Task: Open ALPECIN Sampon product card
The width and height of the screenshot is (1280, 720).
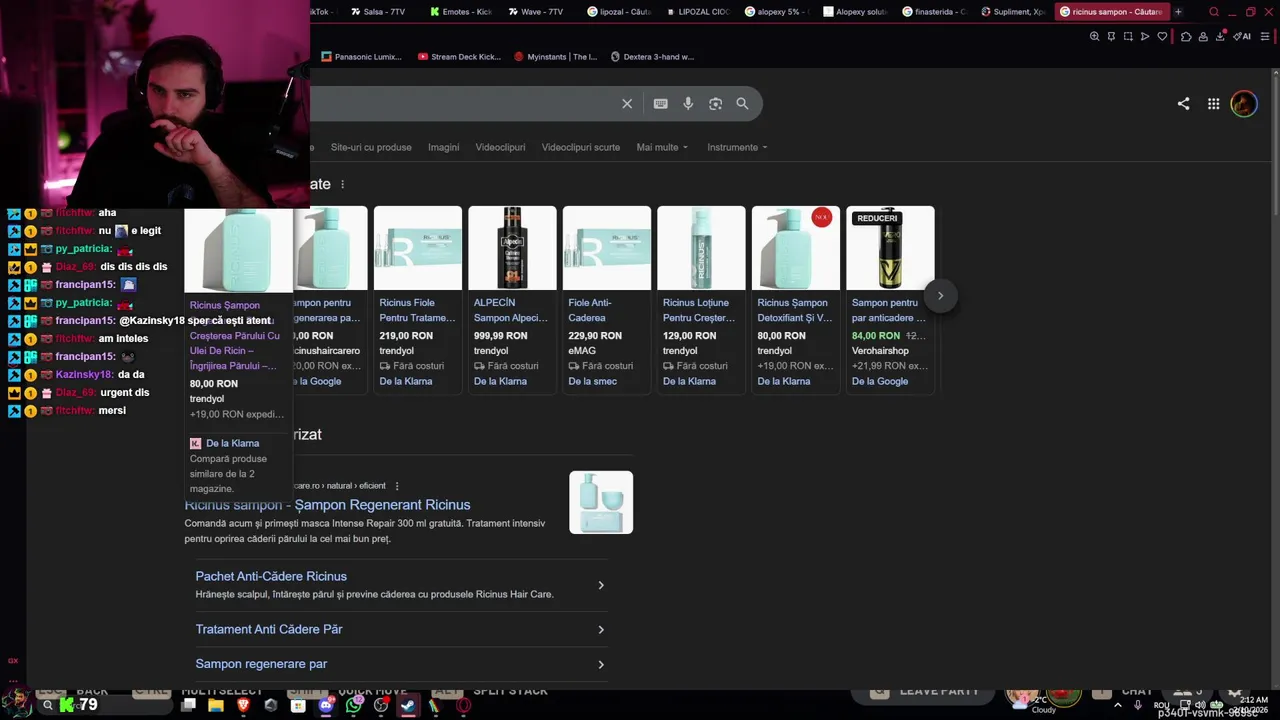Action: coord(512,299)
